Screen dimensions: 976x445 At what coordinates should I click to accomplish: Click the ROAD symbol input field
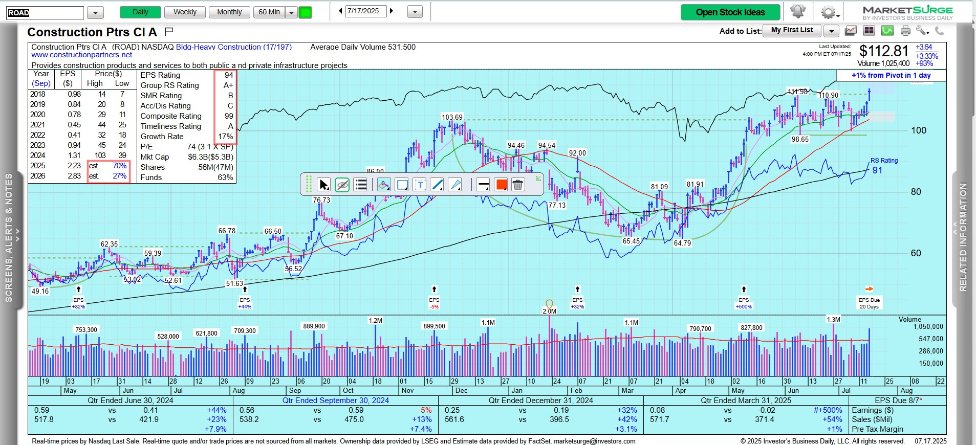point(44,12)
